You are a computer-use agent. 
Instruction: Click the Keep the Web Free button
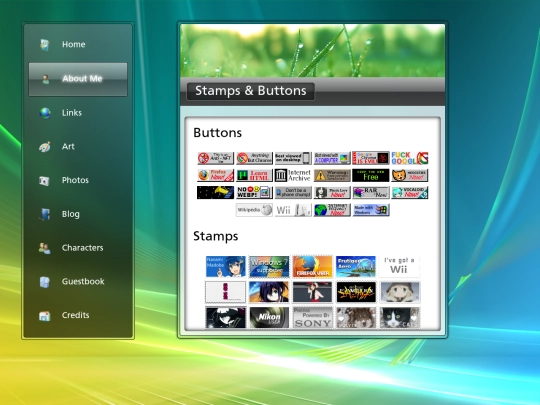click(371, 175)
